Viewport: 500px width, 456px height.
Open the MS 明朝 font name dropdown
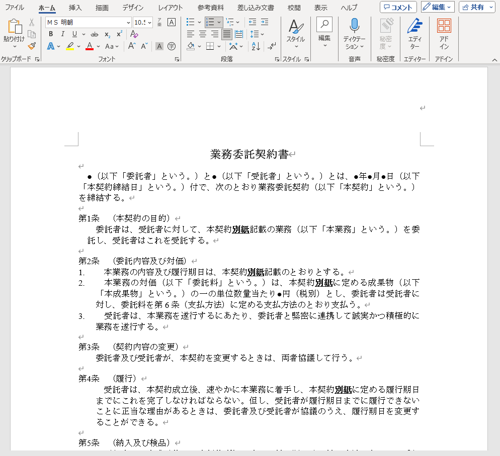pyautogui.click(x=88, y=22)
